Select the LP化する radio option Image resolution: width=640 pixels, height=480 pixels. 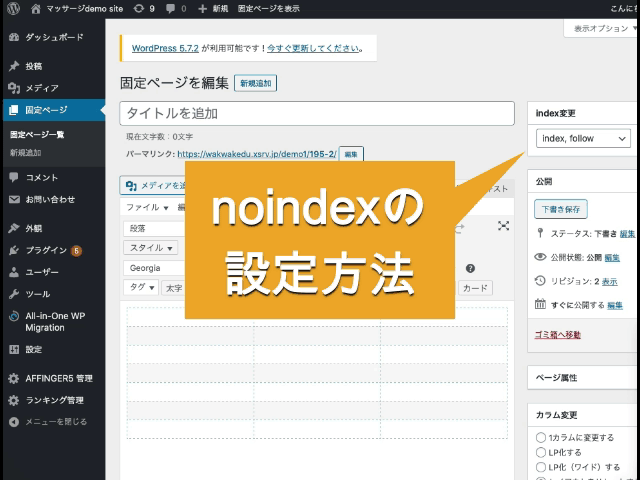541,452
